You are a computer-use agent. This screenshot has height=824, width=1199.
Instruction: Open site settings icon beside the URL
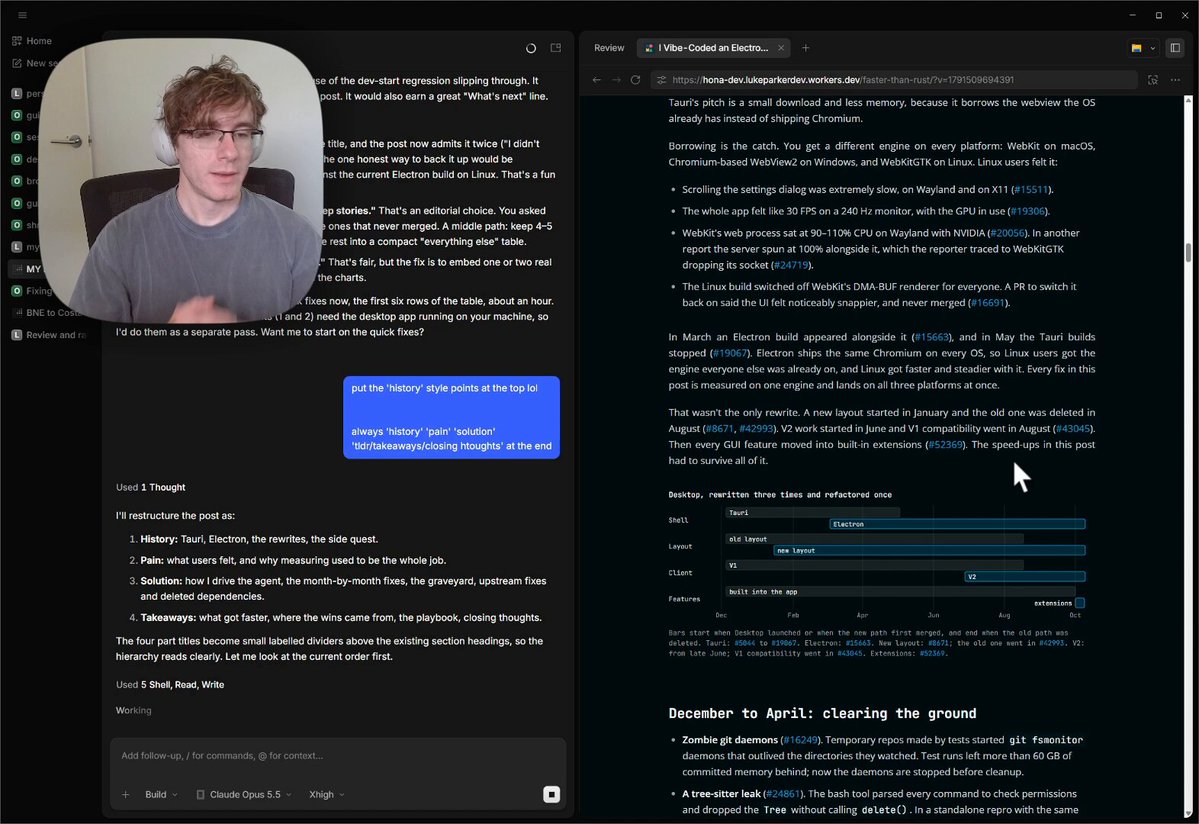click(x=661, y=80)
